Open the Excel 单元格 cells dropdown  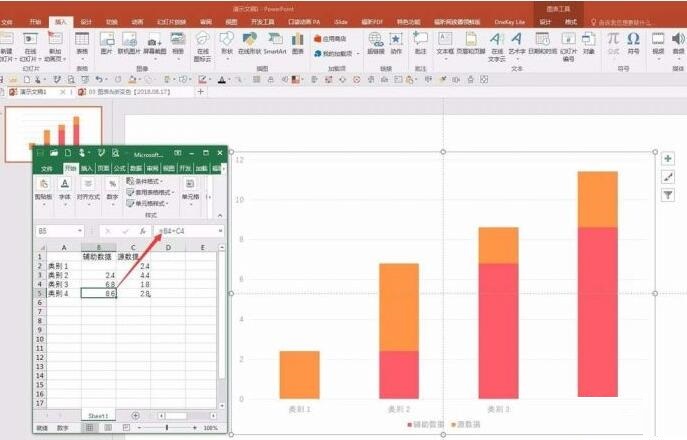190,192
